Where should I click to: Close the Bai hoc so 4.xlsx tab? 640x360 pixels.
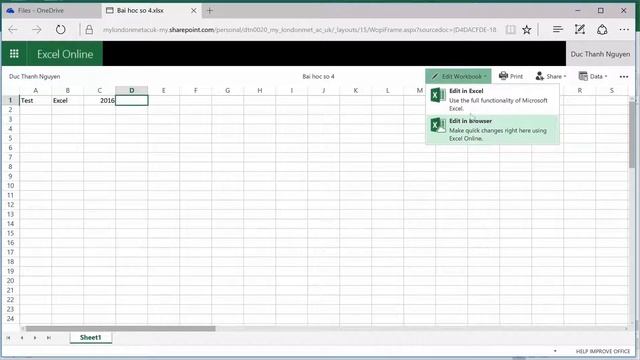click(x=194, y=11)
